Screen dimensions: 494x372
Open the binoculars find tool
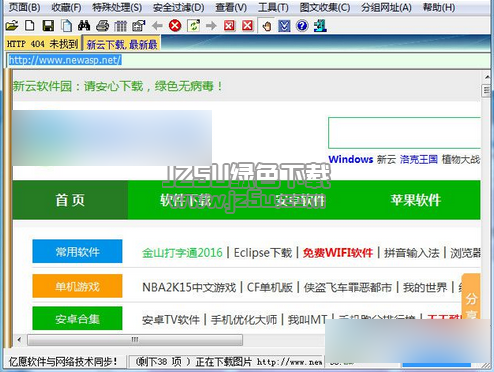coord(84,26)
